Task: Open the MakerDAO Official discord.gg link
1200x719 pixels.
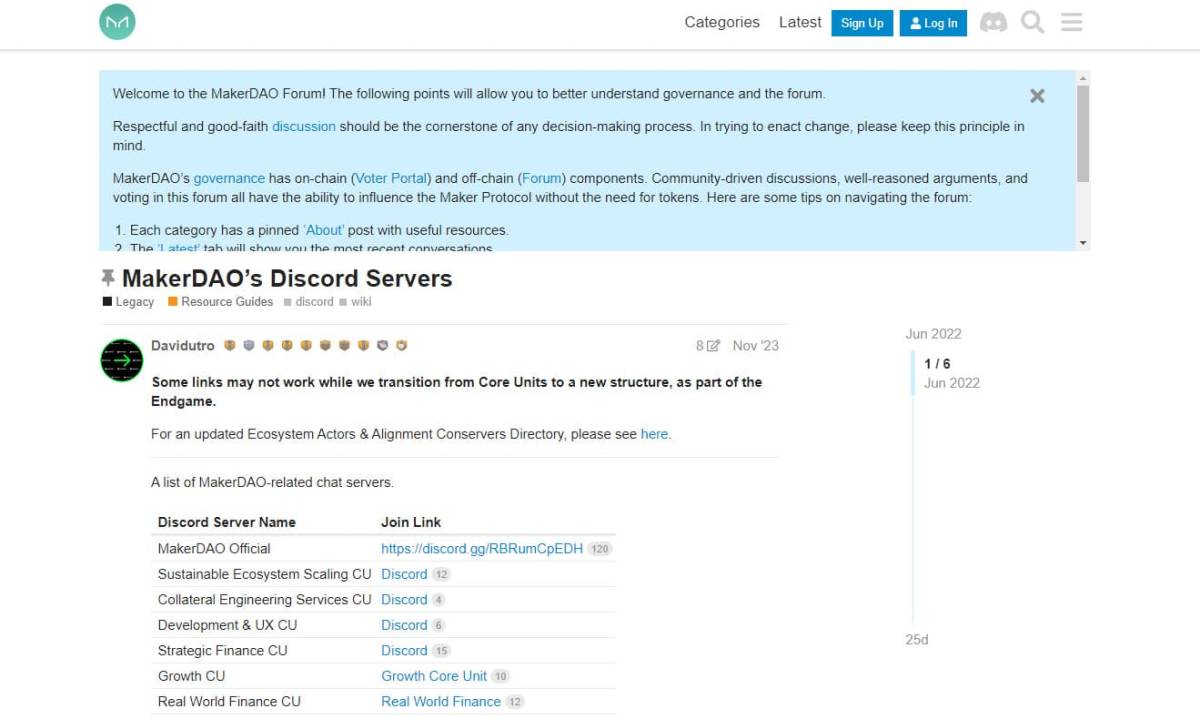Action: 481,548
